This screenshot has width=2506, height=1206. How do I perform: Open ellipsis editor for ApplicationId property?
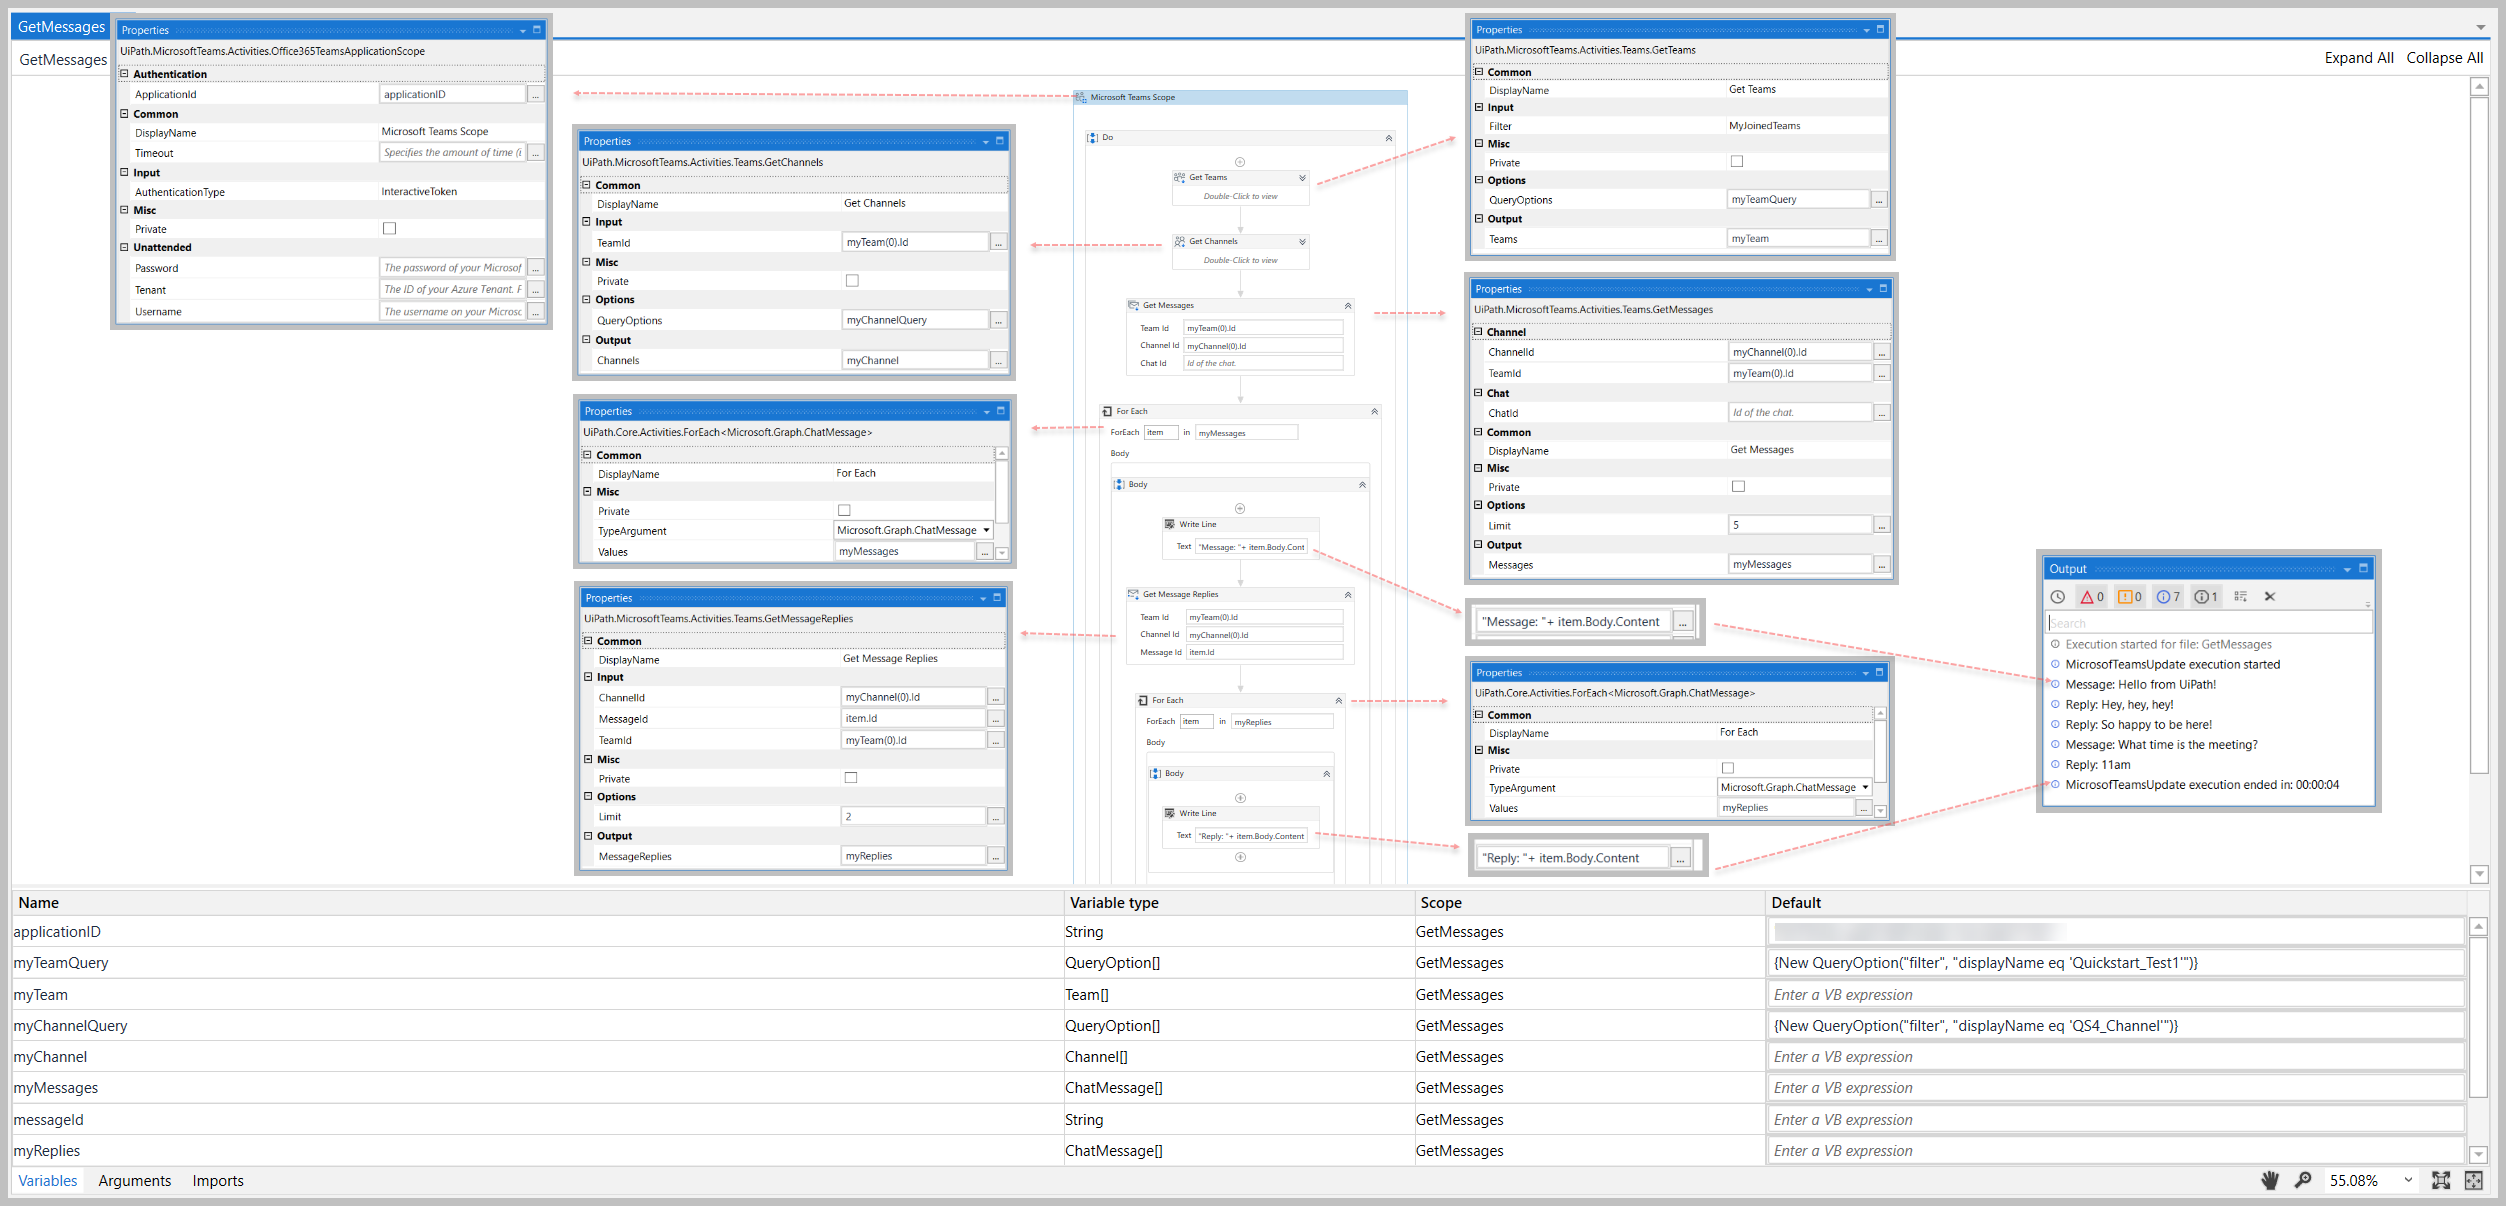point(536,95)
